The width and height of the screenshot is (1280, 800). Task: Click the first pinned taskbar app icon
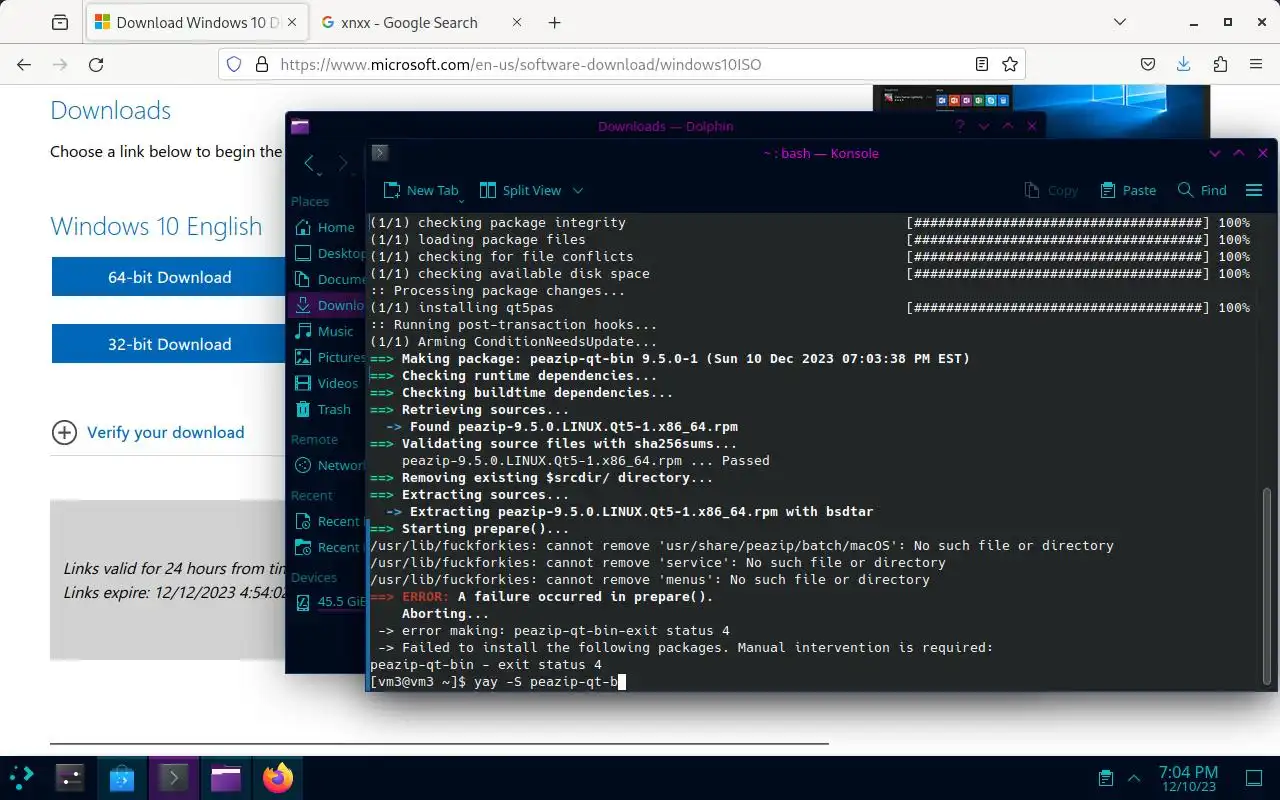pos(70,777)
